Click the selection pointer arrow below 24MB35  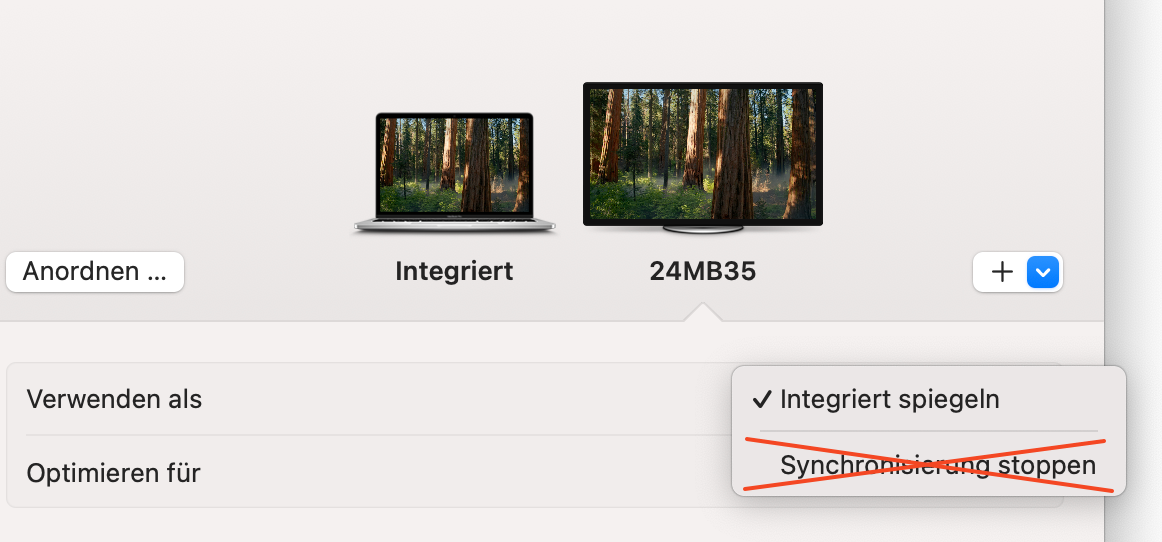[702, 313]
